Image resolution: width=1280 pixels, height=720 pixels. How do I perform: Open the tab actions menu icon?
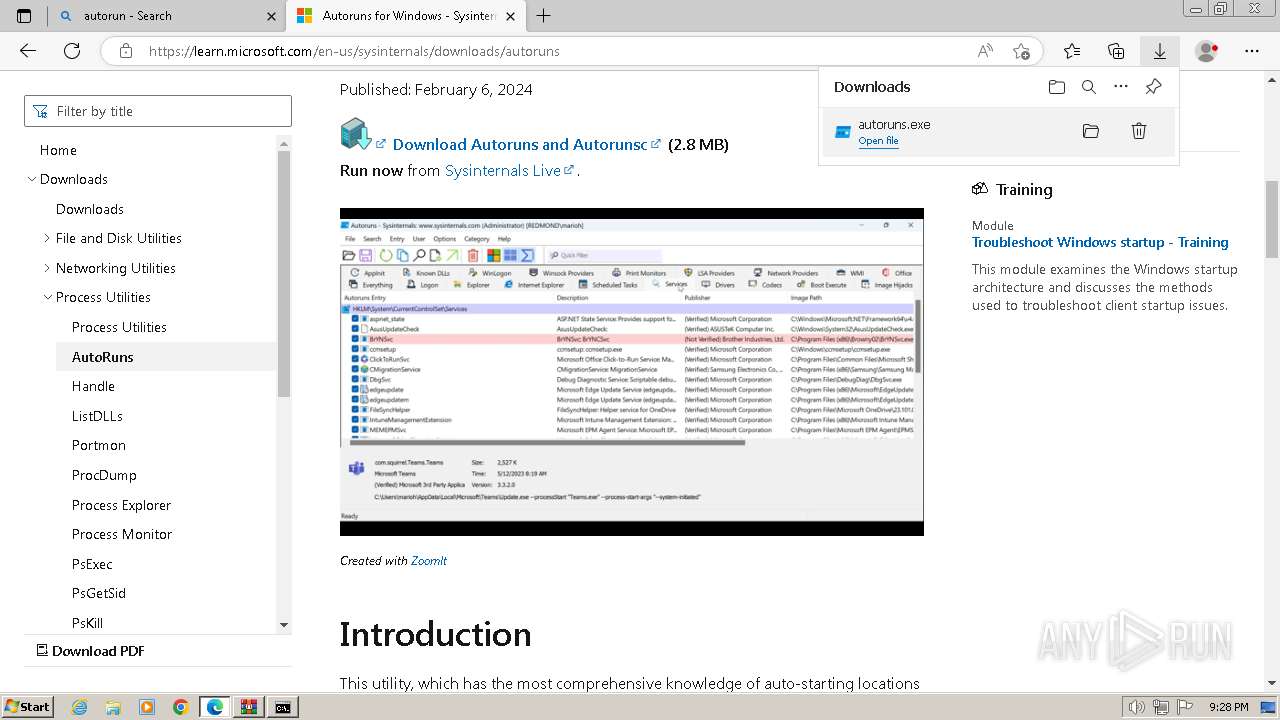pyautogui.click(x=24, y=16)
